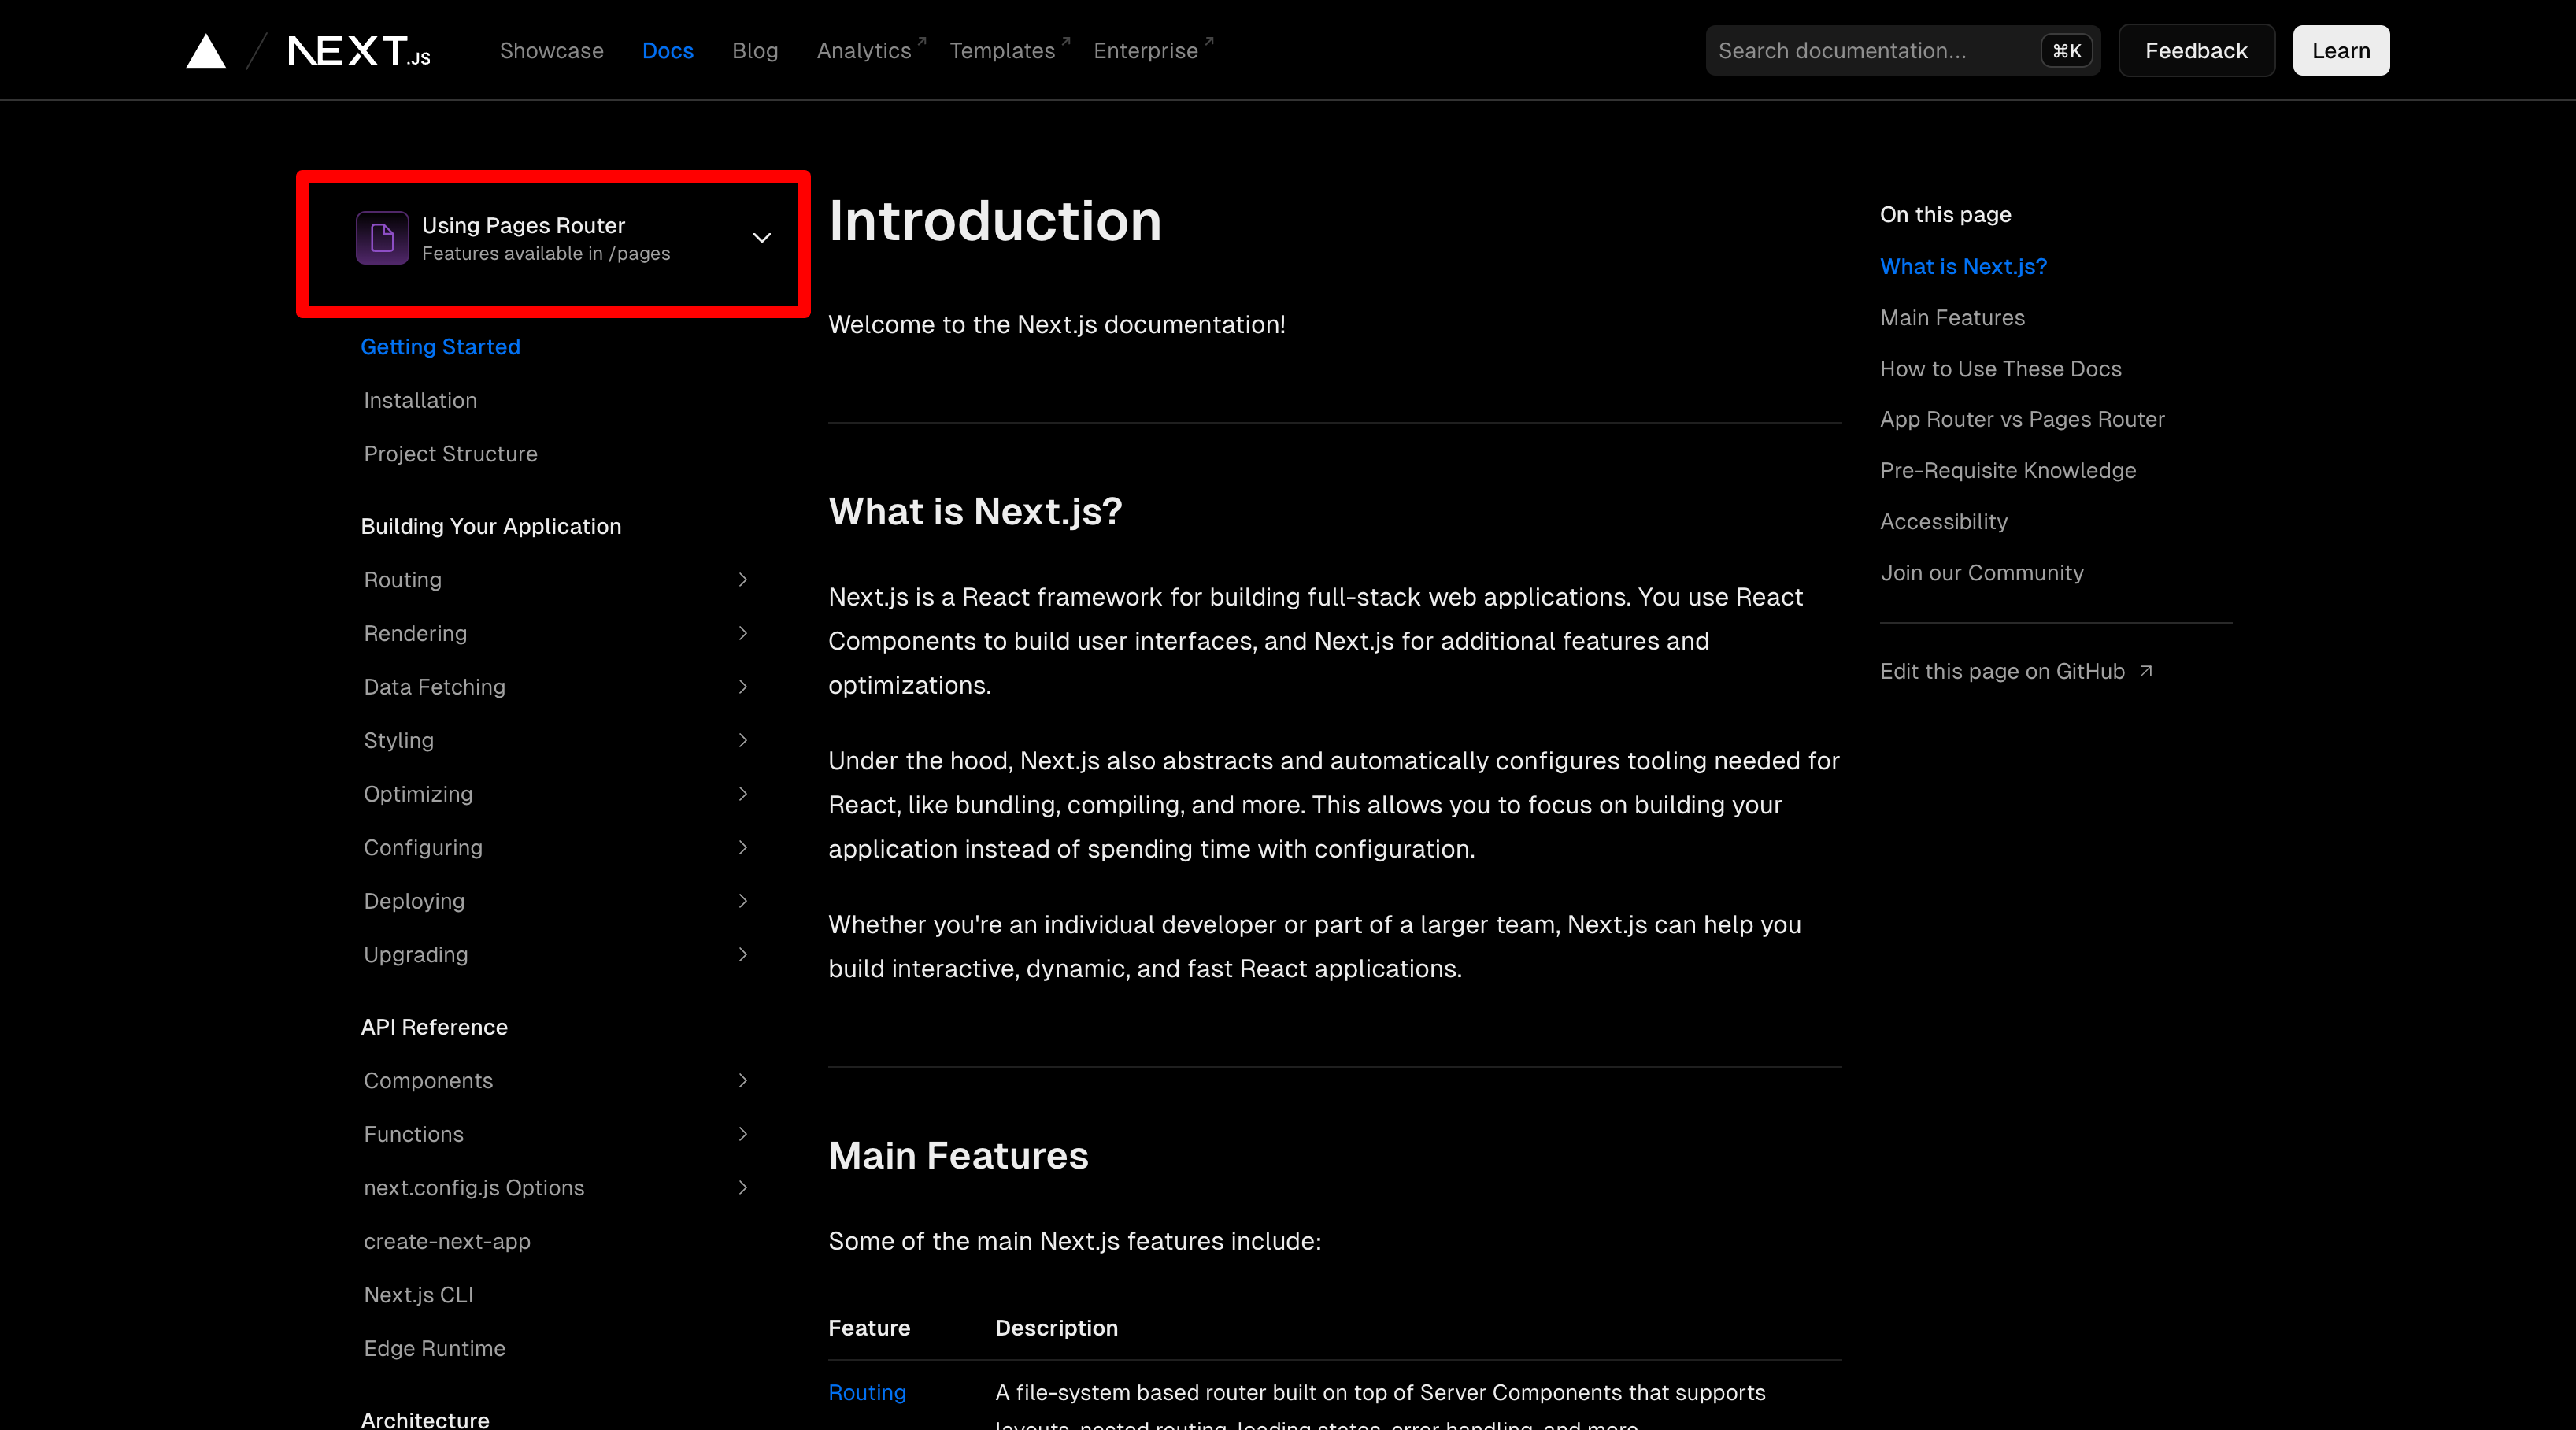Image resolution: width=2576 pixels, height=1430 pixels.
Task: Expand the Routing sidebar section
Action: tap(742, 580)
